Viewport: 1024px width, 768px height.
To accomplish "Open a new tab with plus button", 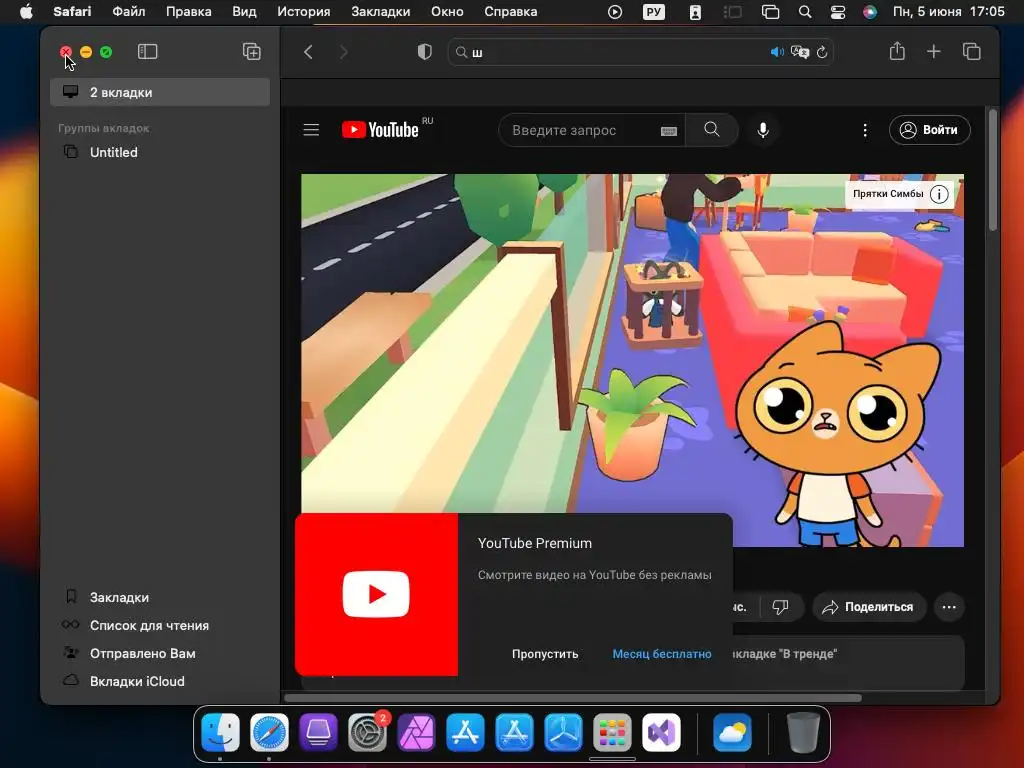I will tap(934, 52).
